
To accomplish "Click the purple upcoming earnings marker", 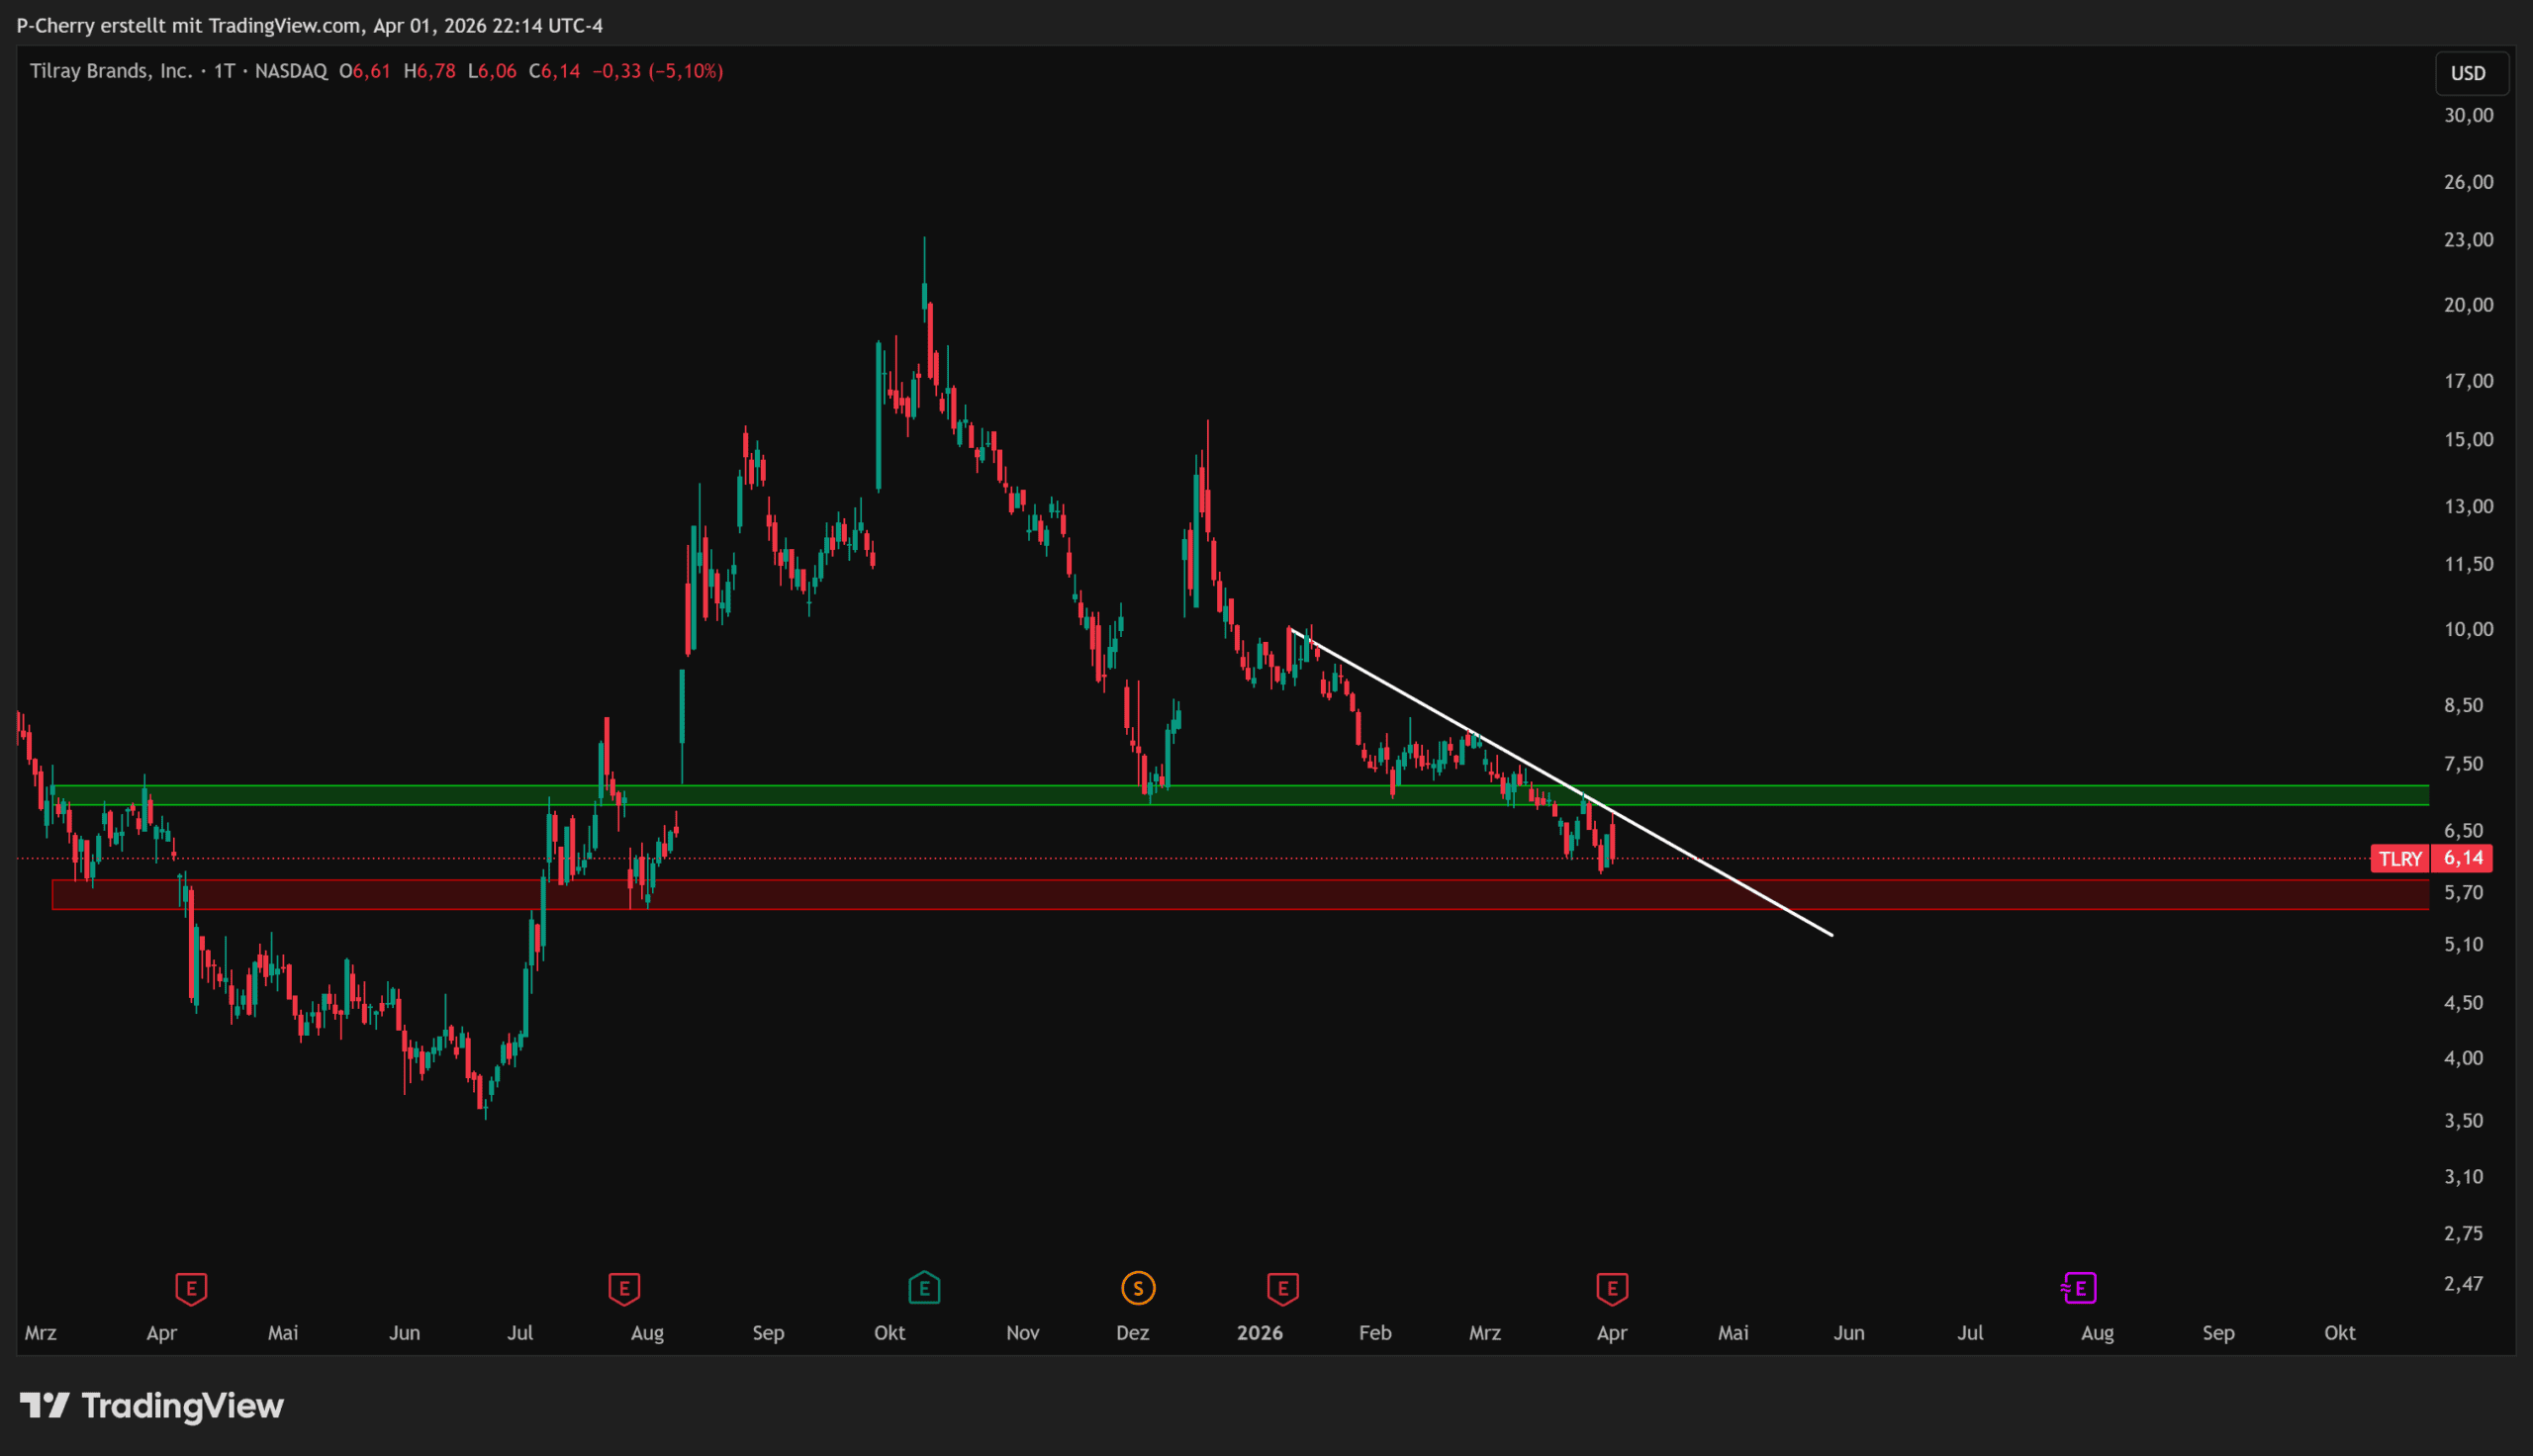I will (x=2079, y=1288).
